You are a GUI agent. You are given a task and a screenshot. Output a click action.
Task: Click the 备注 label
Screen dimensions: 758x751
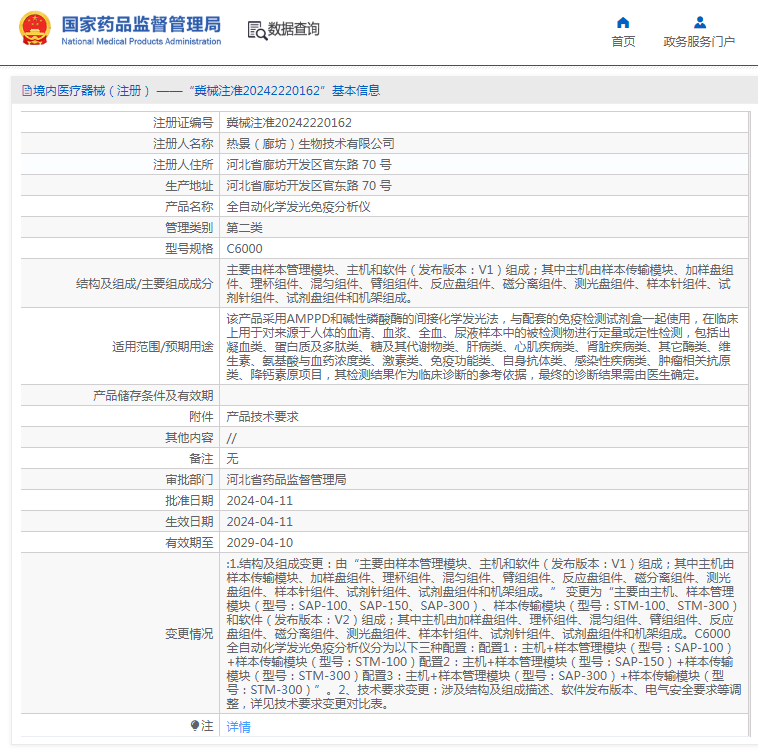(201, 459)
